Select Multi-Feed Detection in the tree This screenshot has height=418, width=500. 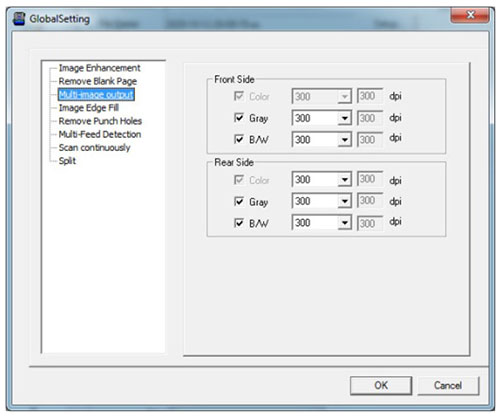click(x=100, y=134)
